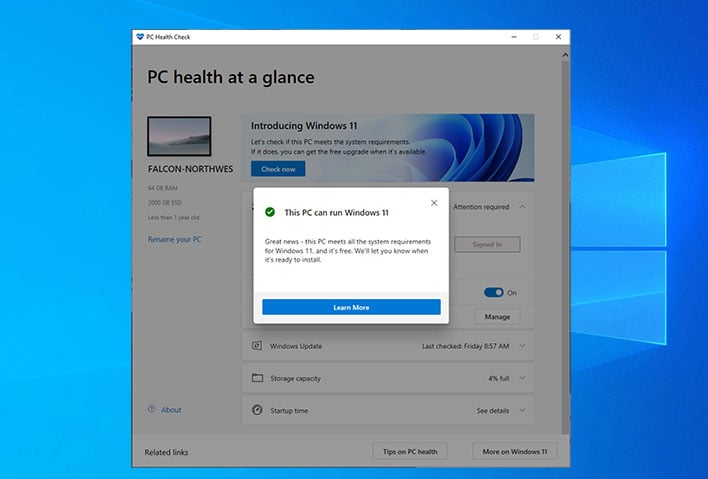The image size is (708, 479).
Task: Click the Less than 1 year old text
Action: [x=173, y=218]
